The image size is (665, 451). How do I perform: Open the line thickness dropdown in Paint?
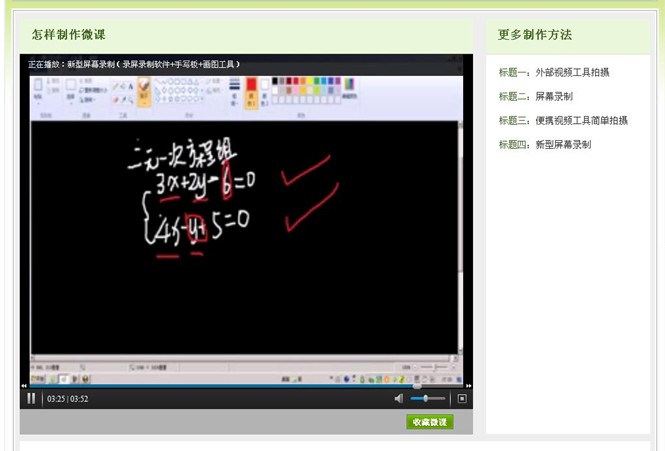pyautogui.click(x=234, y=90)
